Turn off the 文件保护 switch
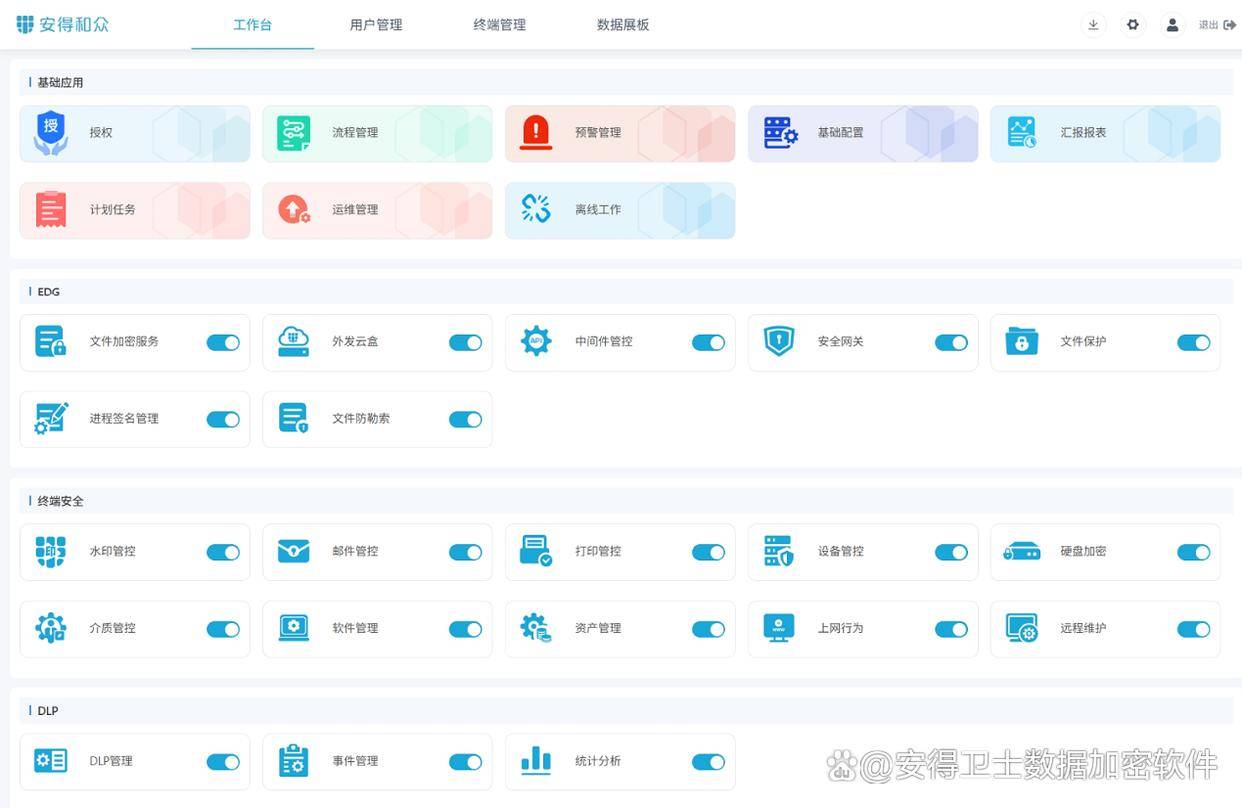This screenshot has width=1242, height=808. coord(1194,343)
